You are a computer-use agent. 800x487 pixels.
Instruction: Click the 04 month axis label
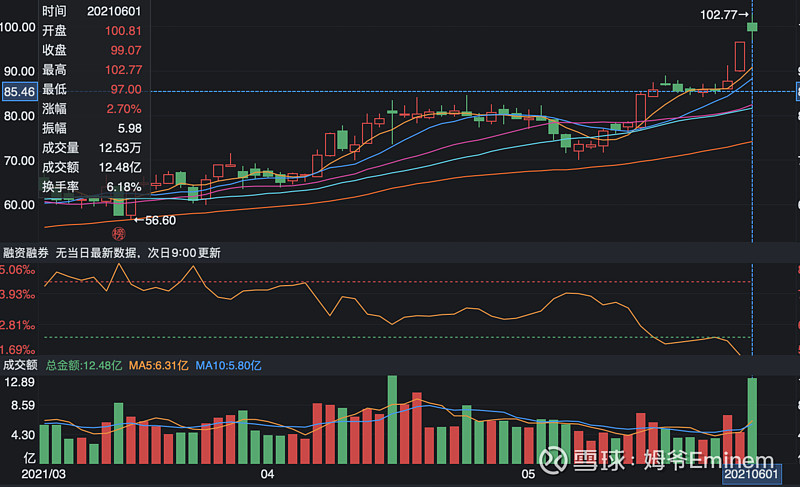[267, 474]
